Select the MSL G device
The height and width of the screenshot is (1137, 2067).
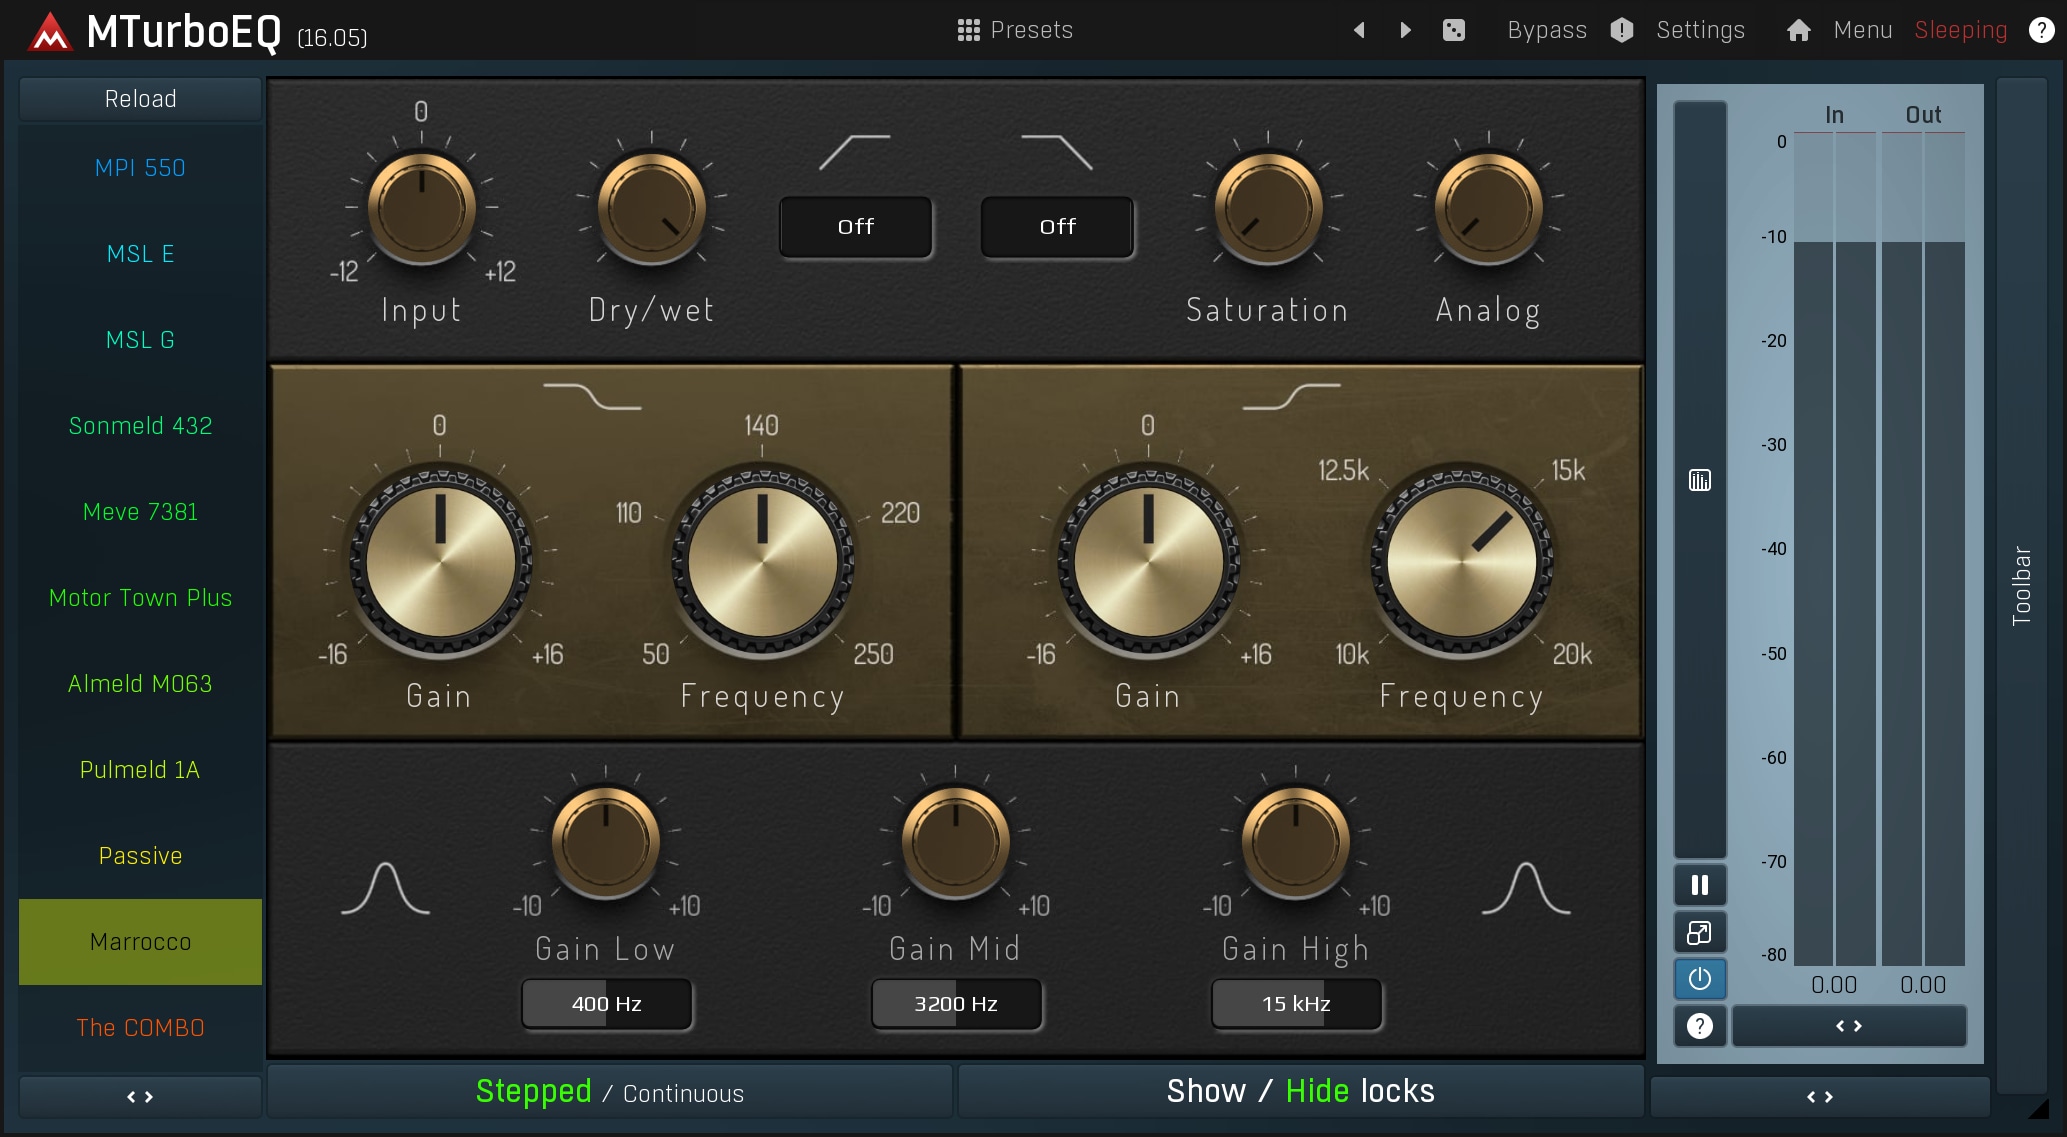coord(140,340)
